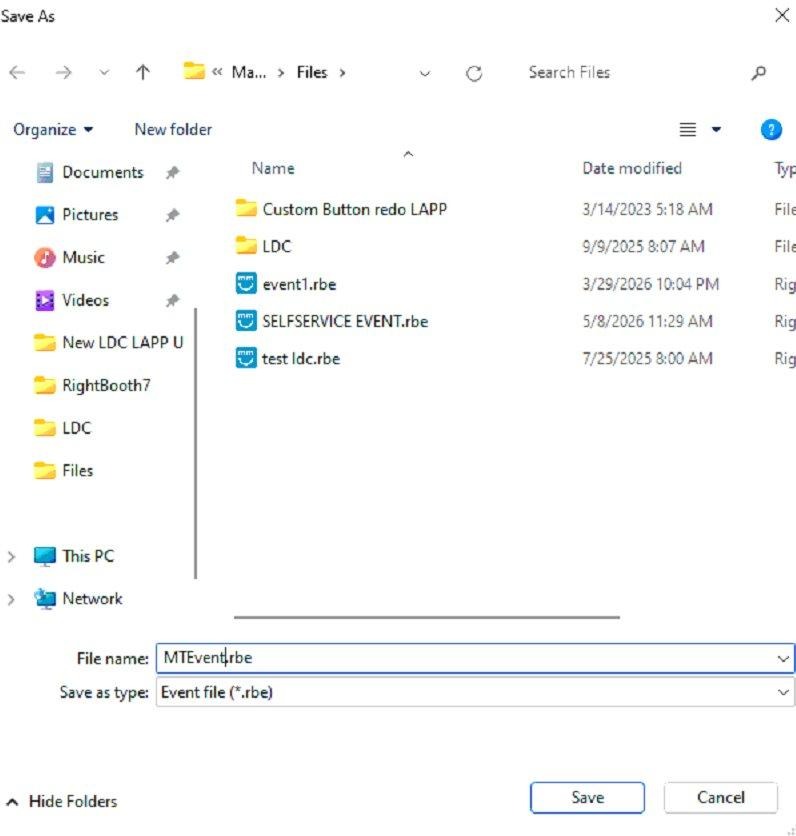Create a New folder
The width and height of the screenshot is (796, 836).
[x=173, y=130]
